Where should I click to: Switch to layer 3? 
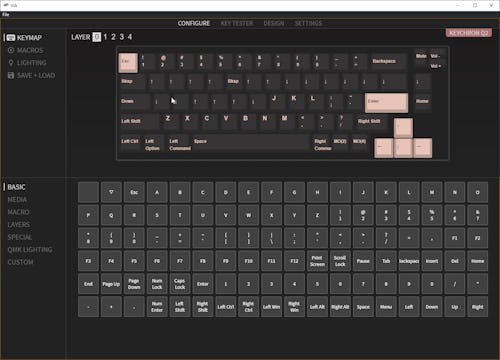[122, 37]
